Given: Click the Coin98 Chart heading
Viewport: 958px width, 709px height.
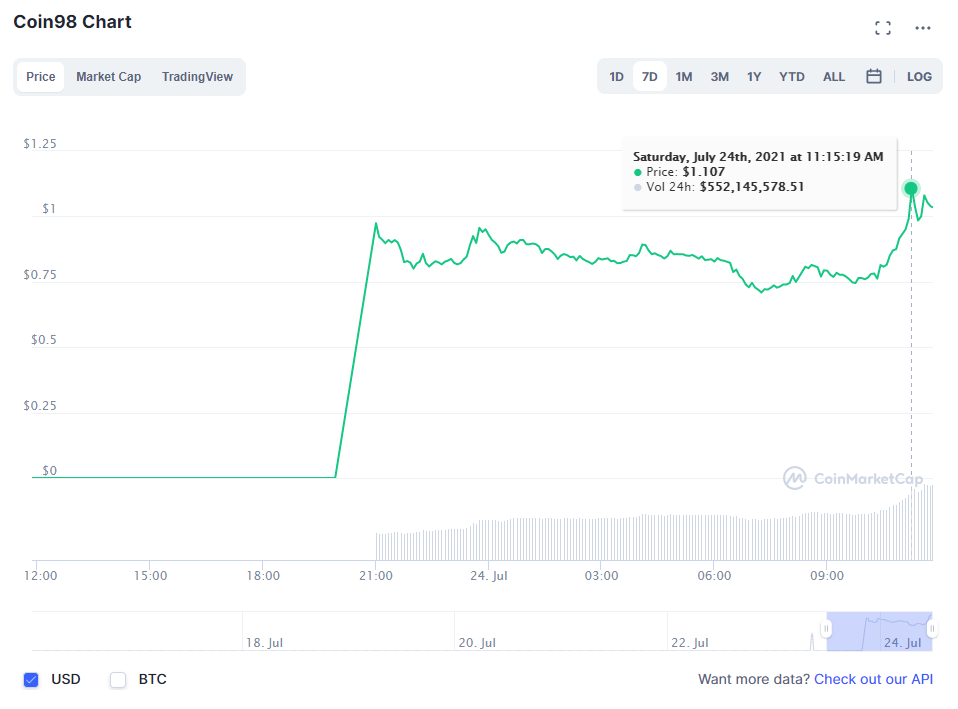Looking at the screenshot, I should tap(72, 22).
